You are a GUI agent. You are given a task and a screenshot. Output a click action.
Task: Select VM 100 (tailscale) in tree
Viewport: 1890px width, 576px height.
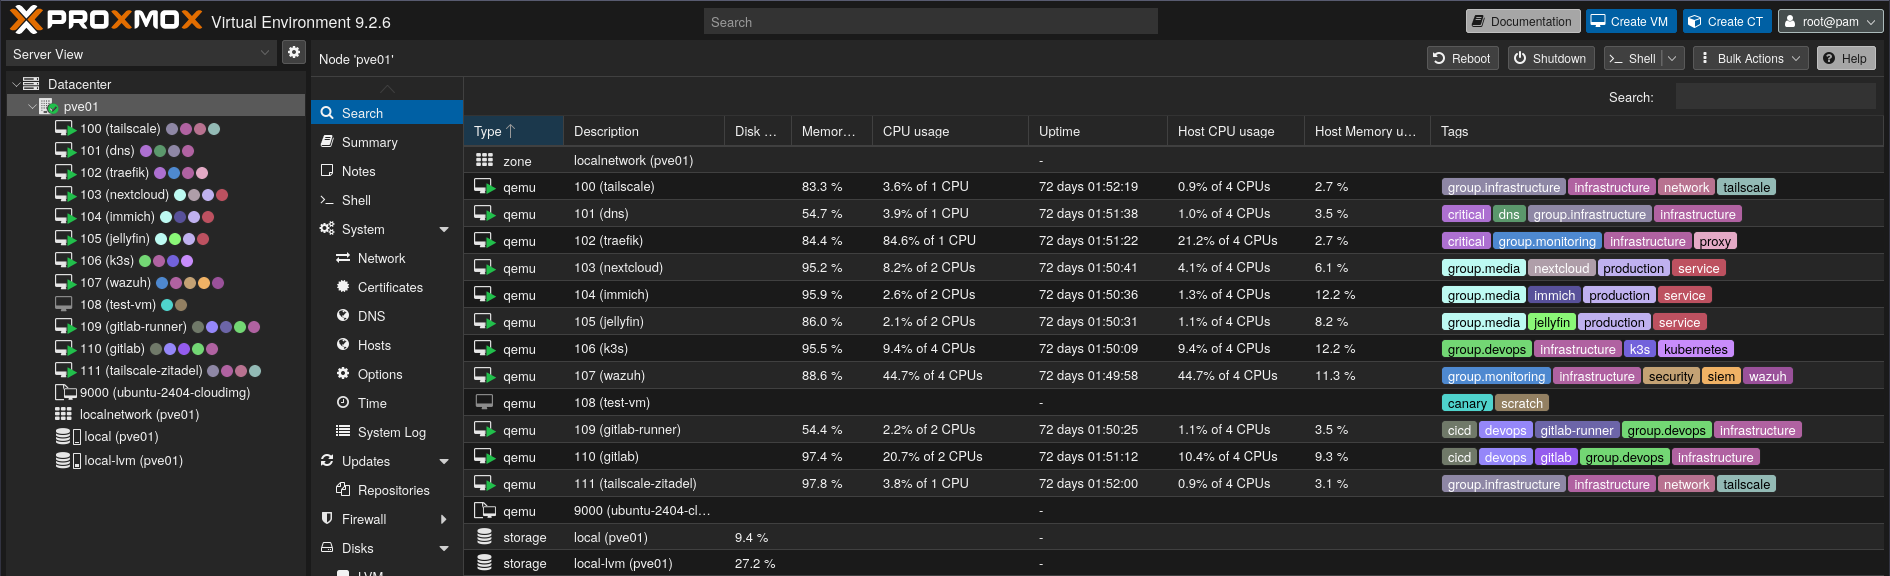tap(120, 128)
